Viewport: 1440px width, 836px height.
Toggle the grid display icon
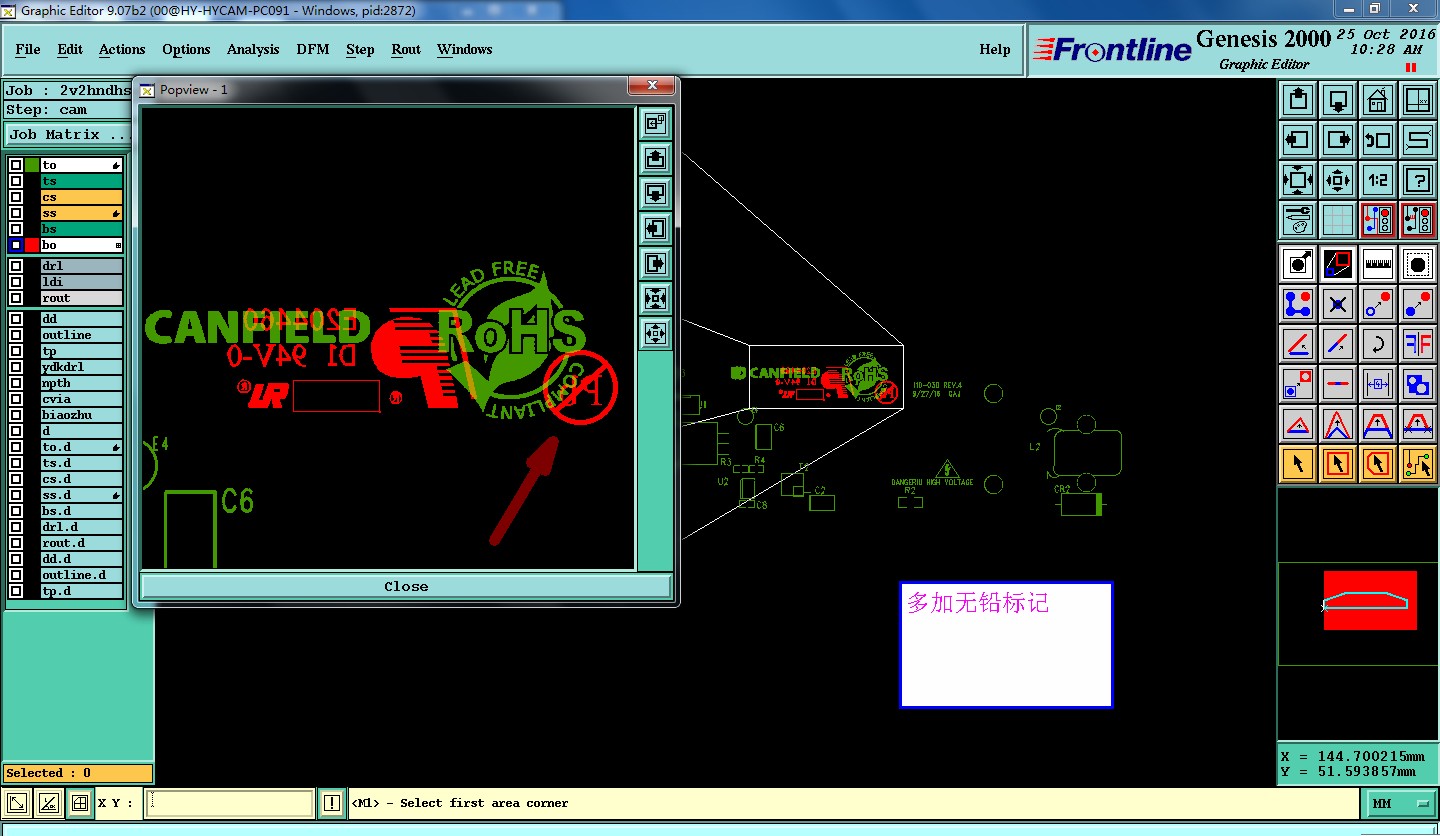coord(1338,220)
